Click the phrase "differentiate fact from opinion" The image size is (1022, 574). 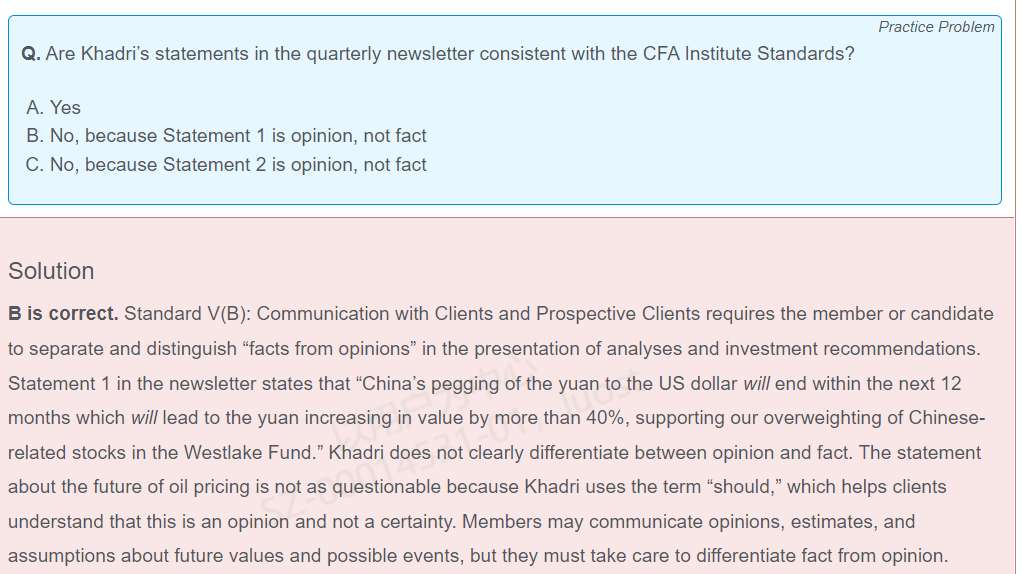(x=820, y=556)
